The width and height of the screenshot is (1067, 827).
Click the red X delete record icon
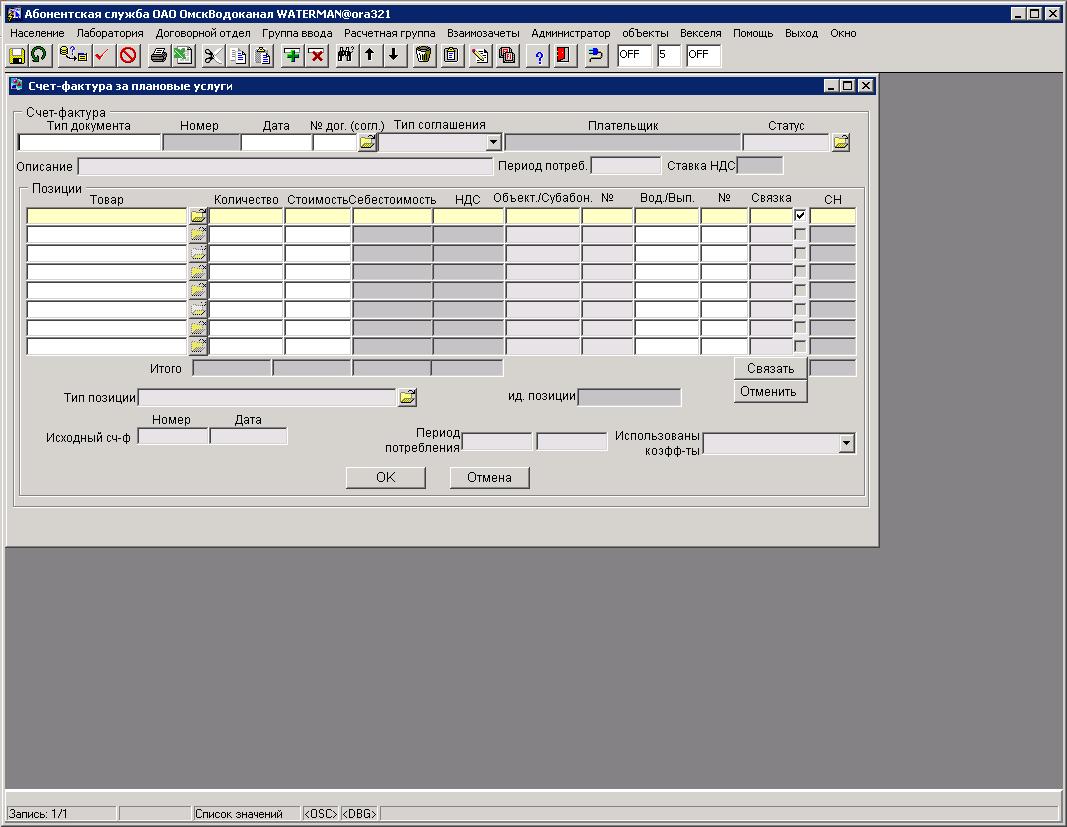click(x=317, y=55)
